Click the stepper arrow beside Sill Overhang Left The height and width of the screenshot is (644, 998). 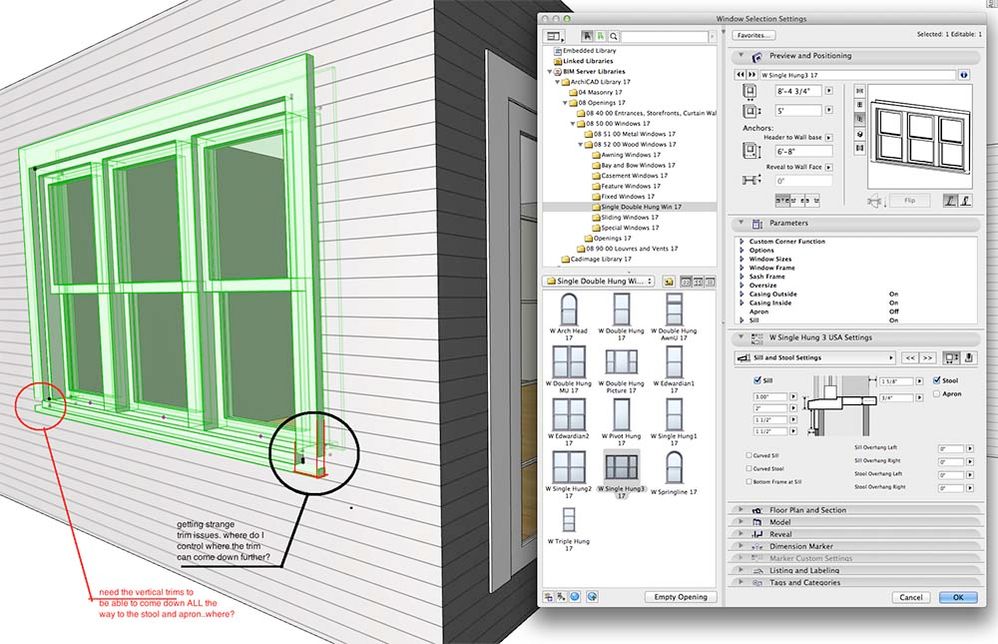(x=969, y=448)
